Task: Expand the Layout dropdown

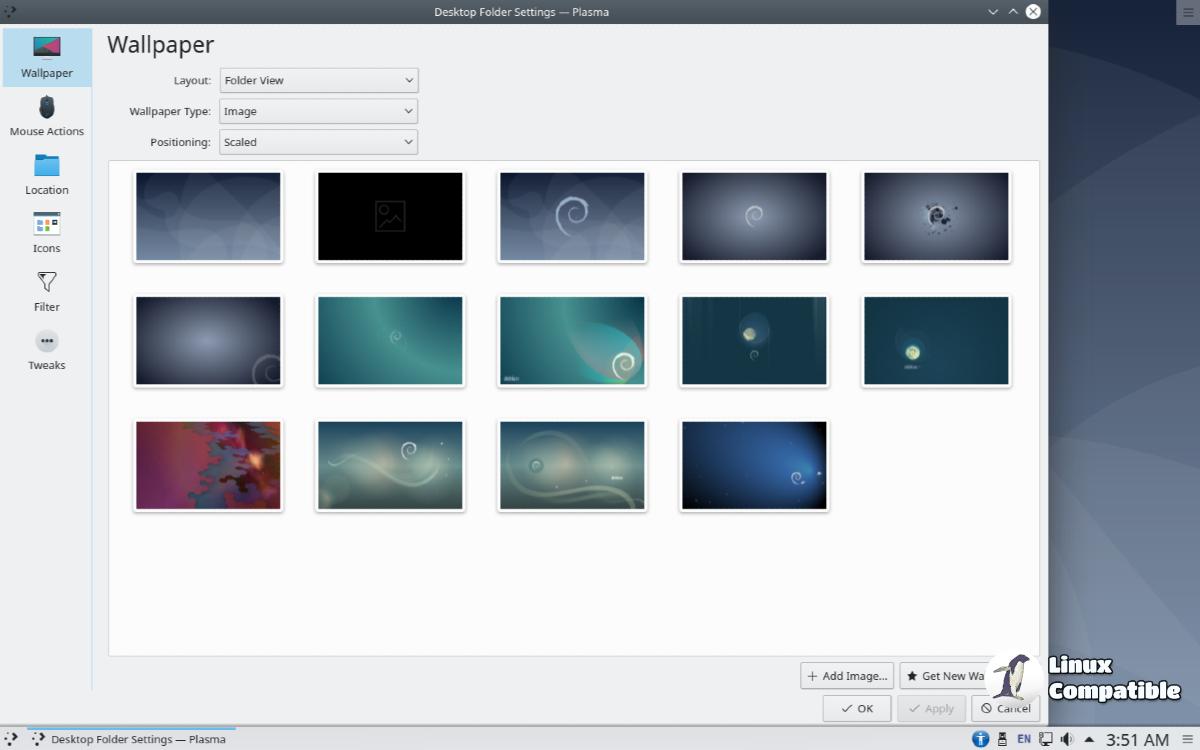Action: (x=318, y=80)
